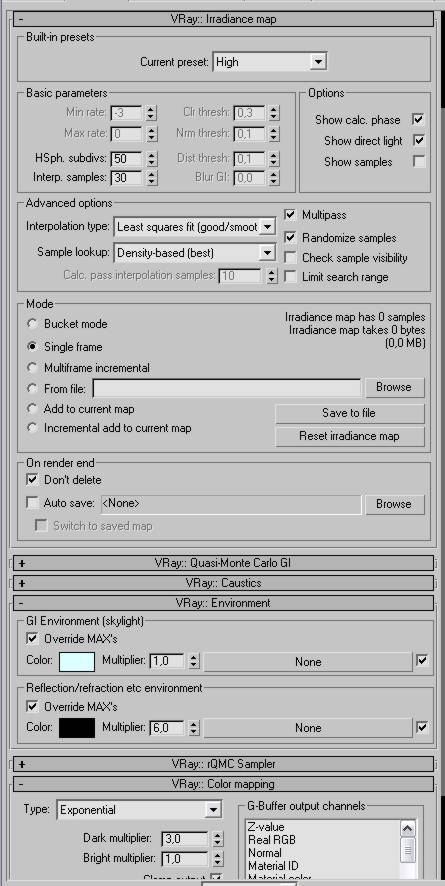Click the GI Environment None map button
This screenshot has height=886, width=445.
pyautogui.click(x=308, y=661)
